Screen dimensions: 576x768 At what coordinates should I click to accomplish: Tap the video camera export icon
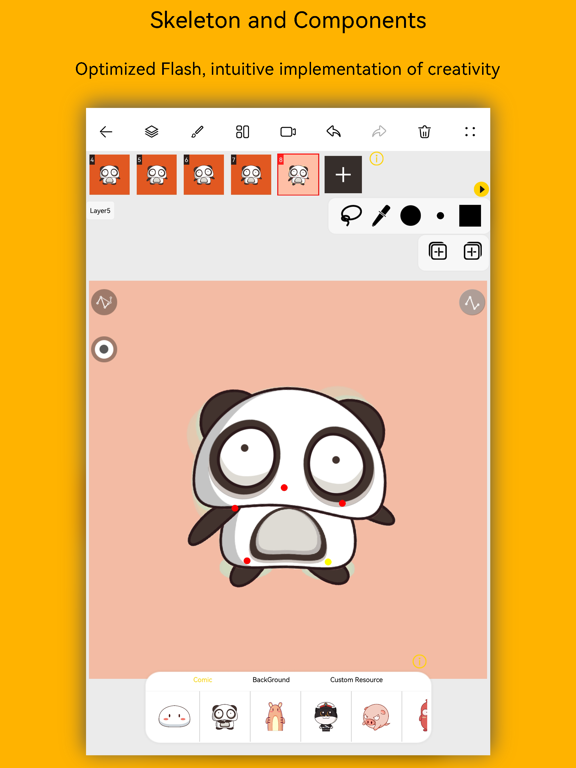click(x=288, y=132)
